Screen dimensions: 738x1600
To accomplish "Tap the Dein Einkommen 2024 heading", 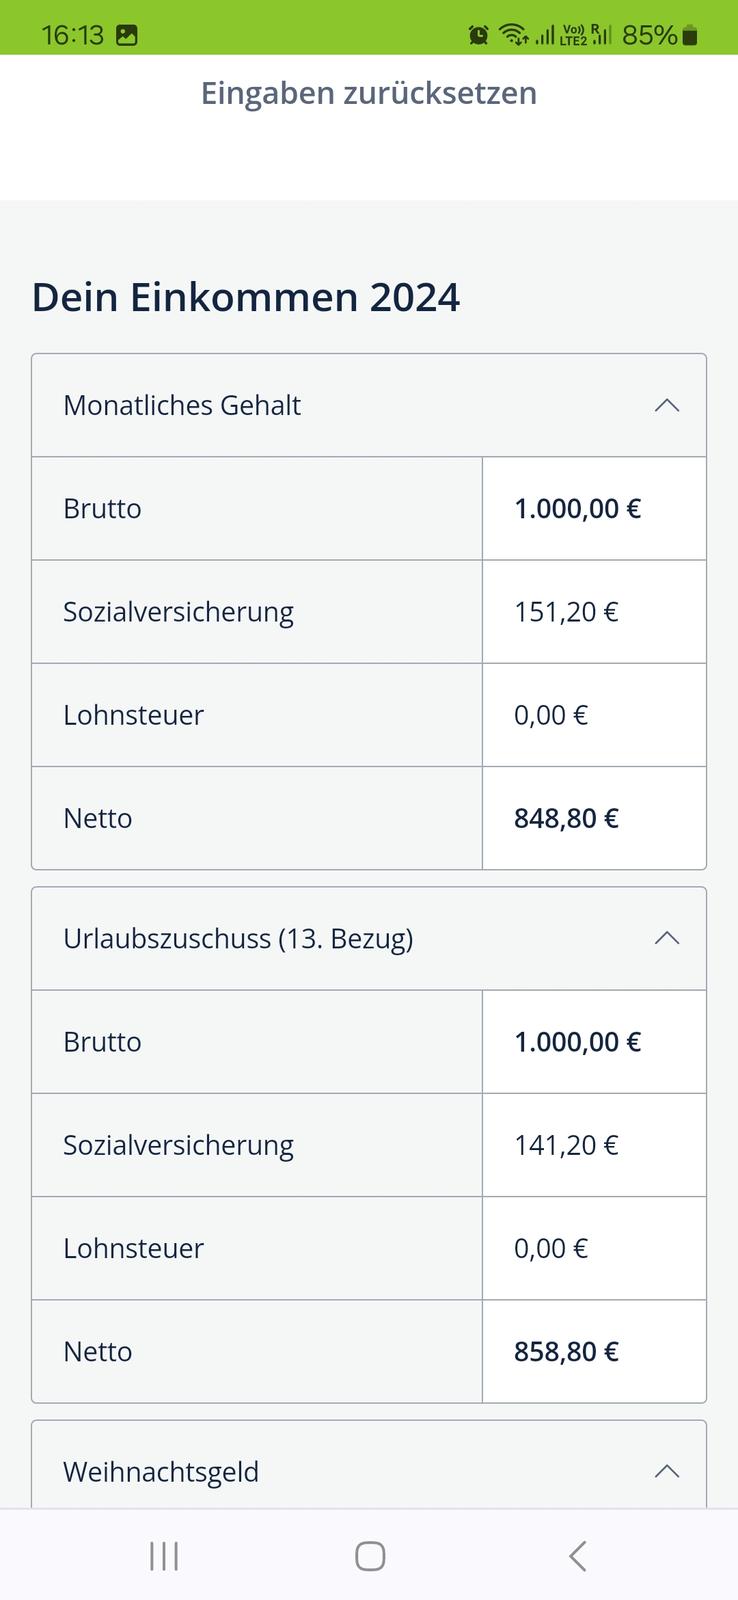I will 246,297.
